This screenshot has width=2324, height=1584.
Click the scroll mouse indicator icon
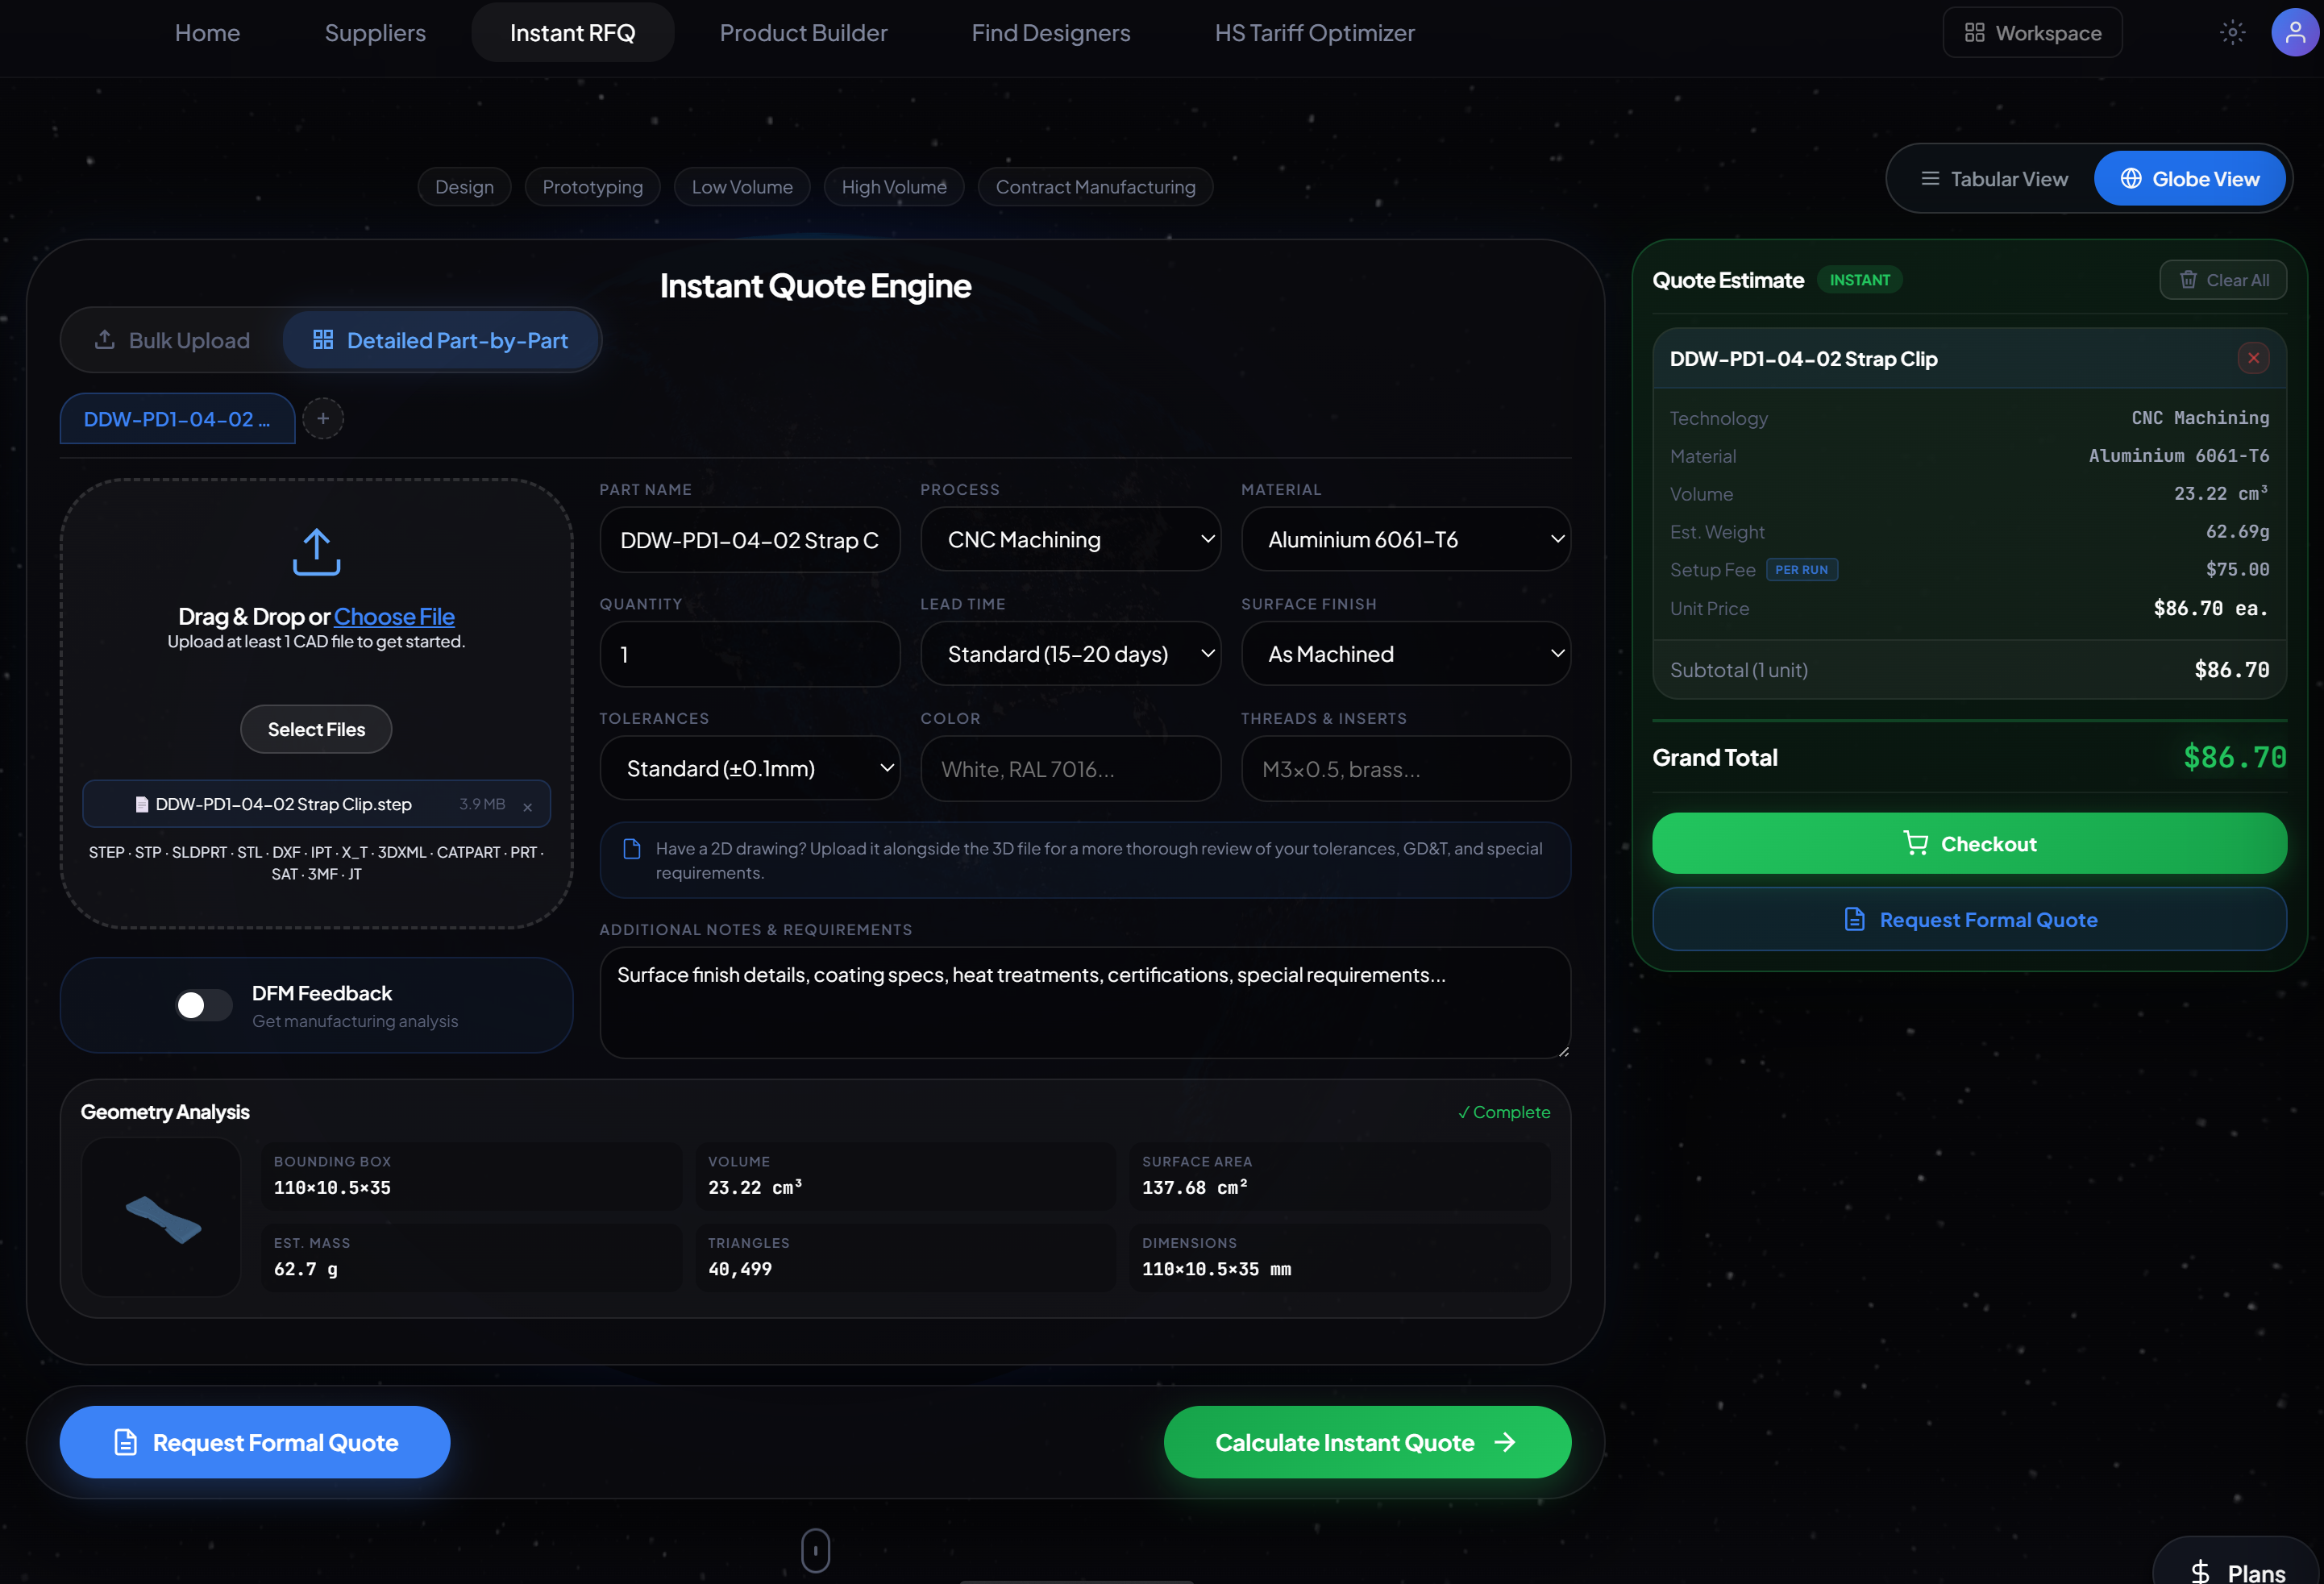(815, 1550)
